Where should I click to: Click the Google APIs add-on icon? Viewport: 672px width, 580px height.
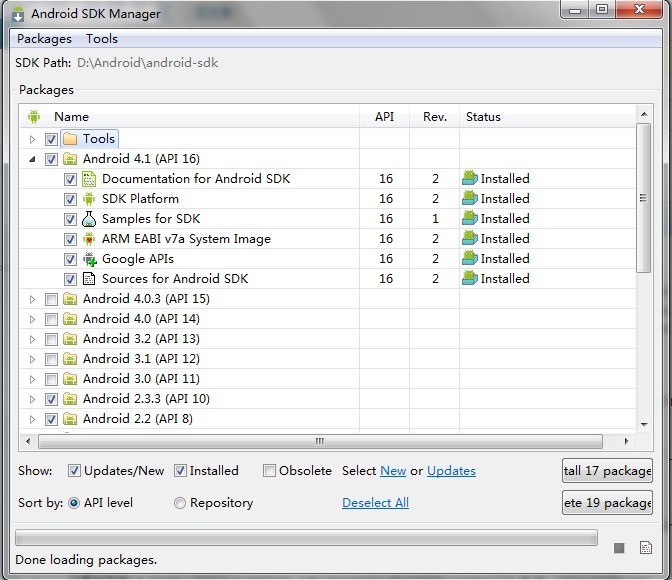tap(90, 259)
